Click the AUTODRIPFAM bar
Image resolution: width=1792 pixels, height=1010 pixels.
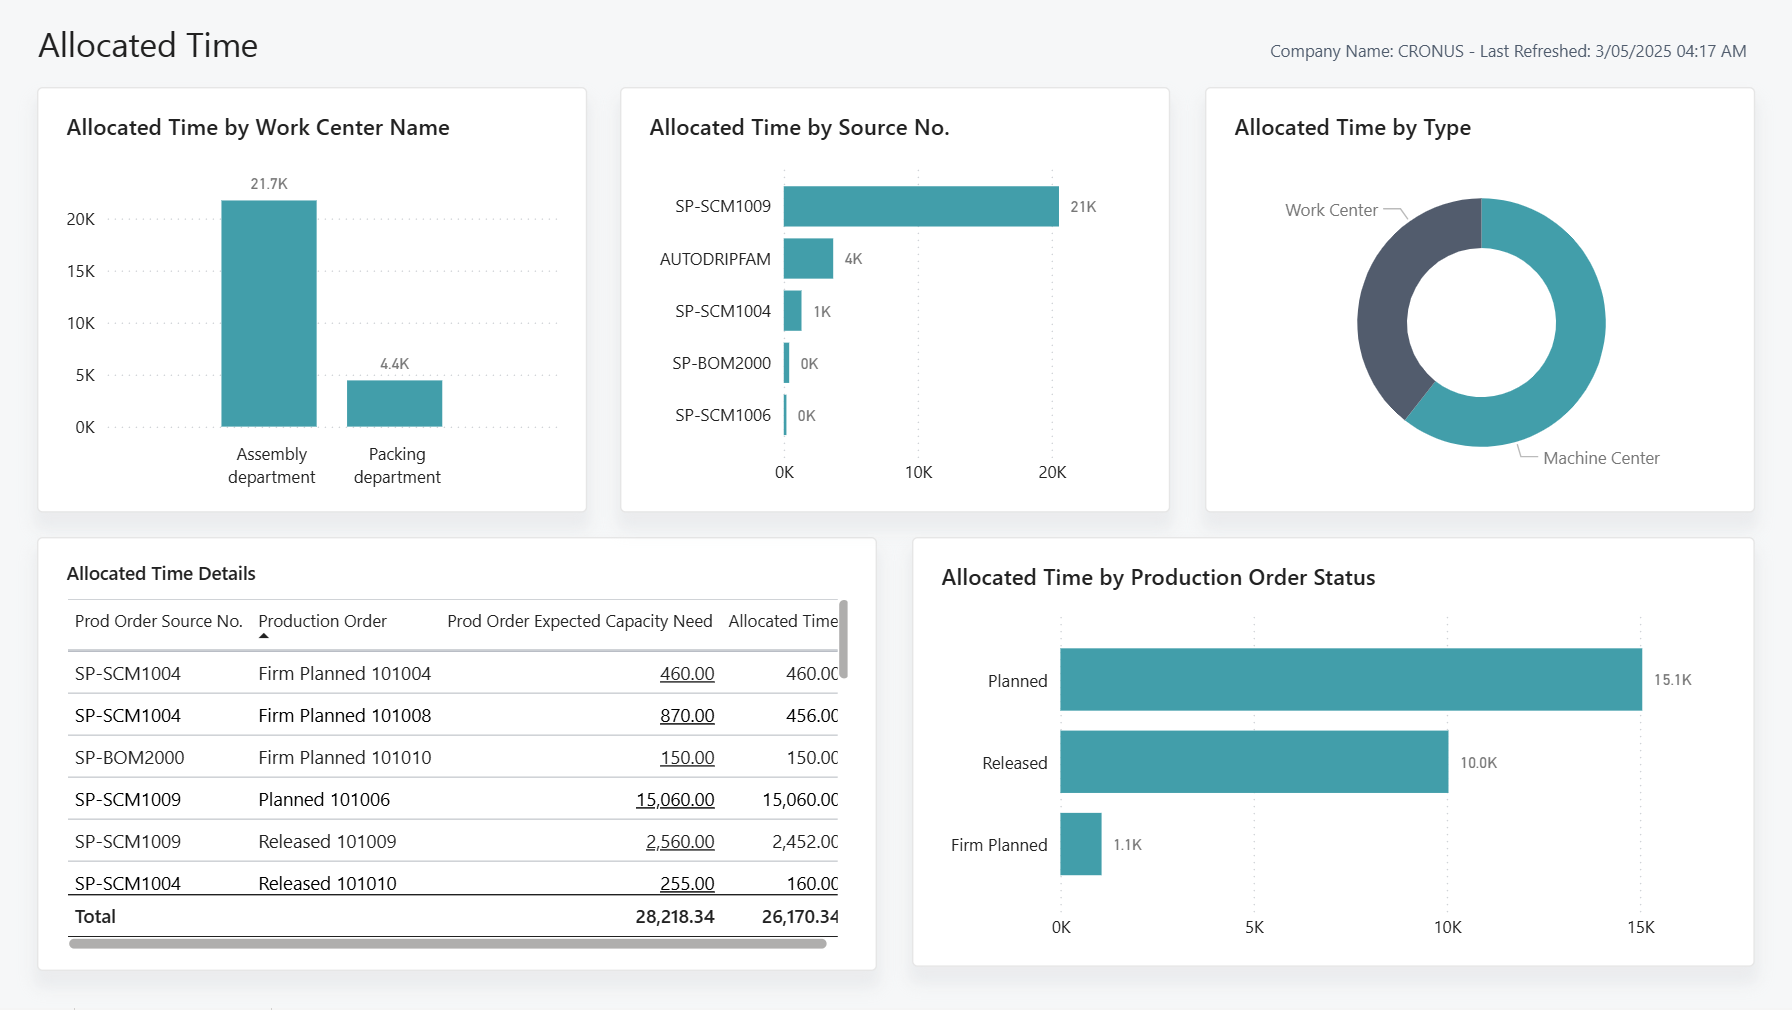point(808,258)
